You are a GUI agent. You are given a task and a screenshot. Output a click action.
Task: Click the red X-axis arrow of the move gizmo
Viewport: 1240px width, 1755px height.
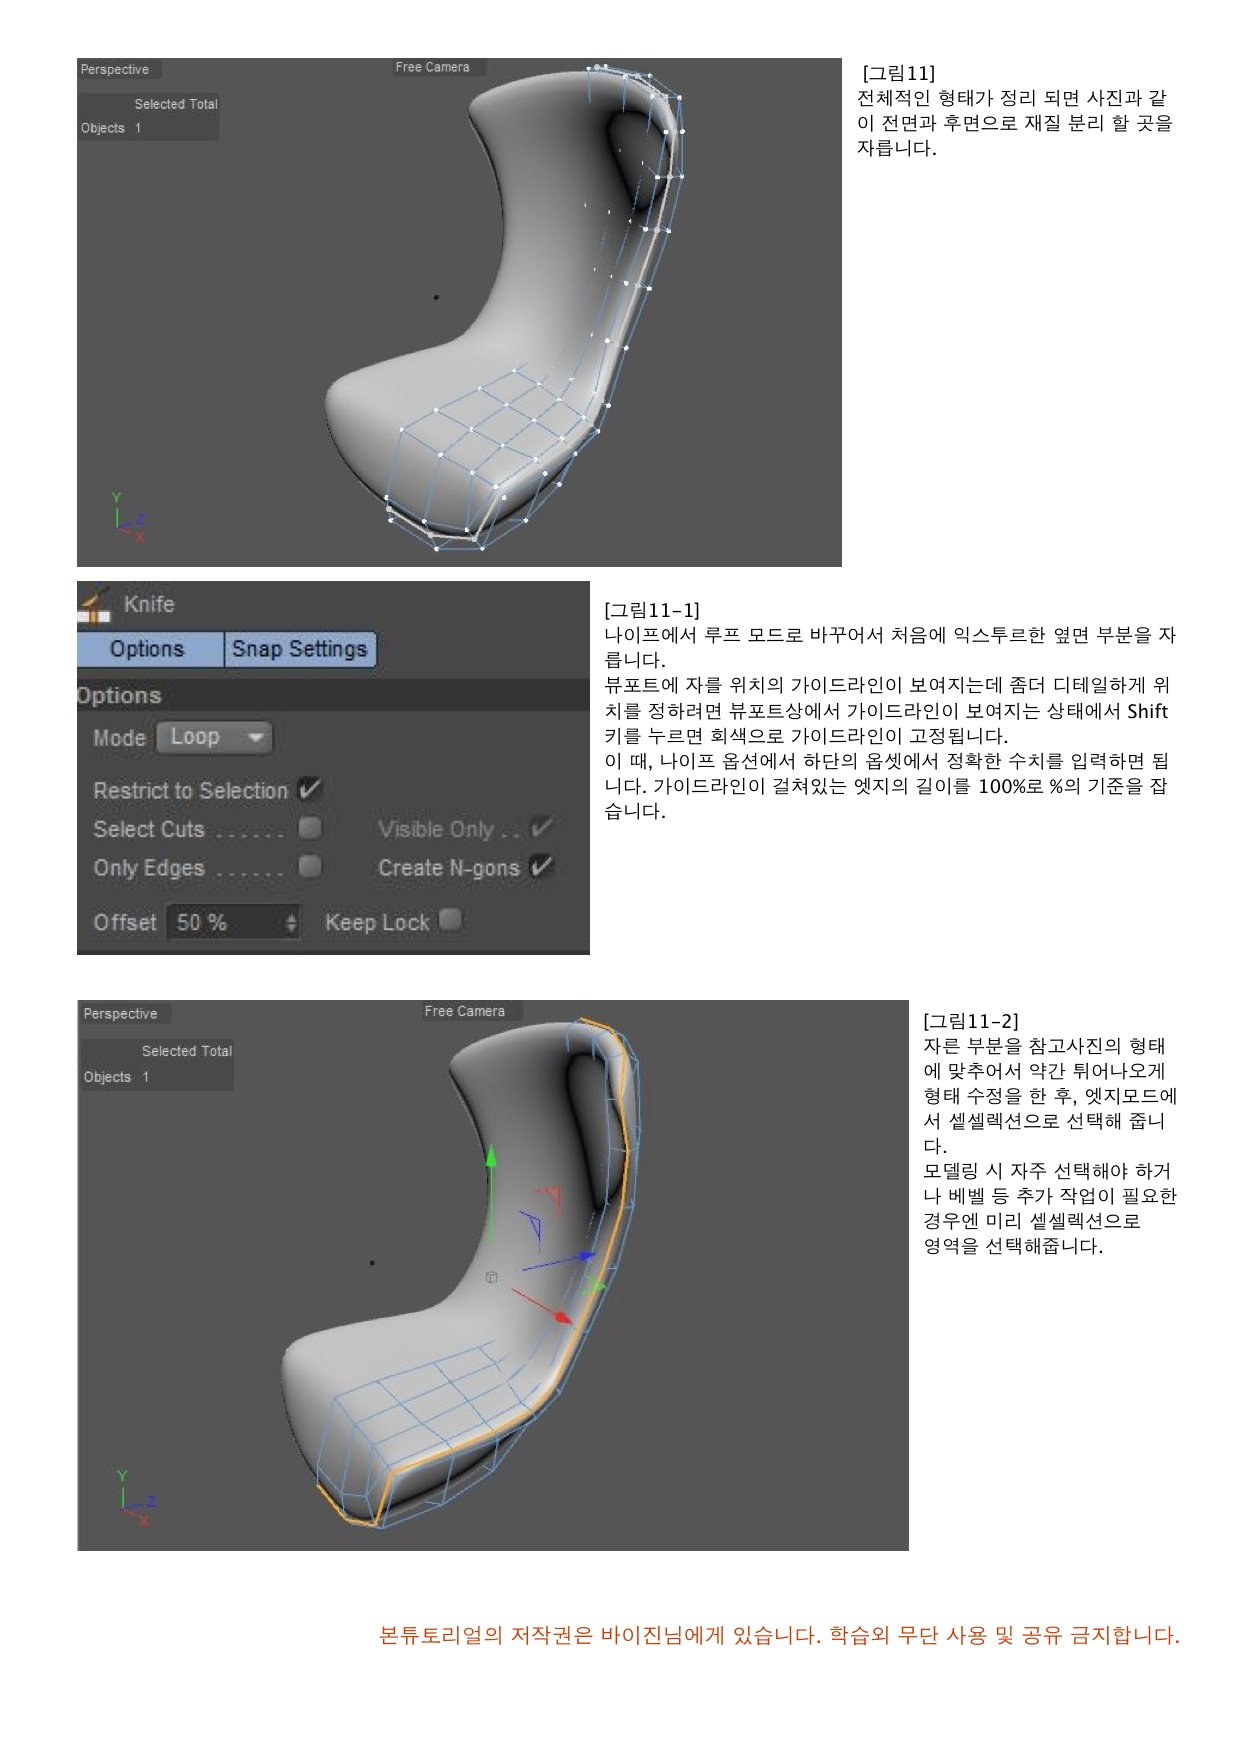tap(564, 1318)
